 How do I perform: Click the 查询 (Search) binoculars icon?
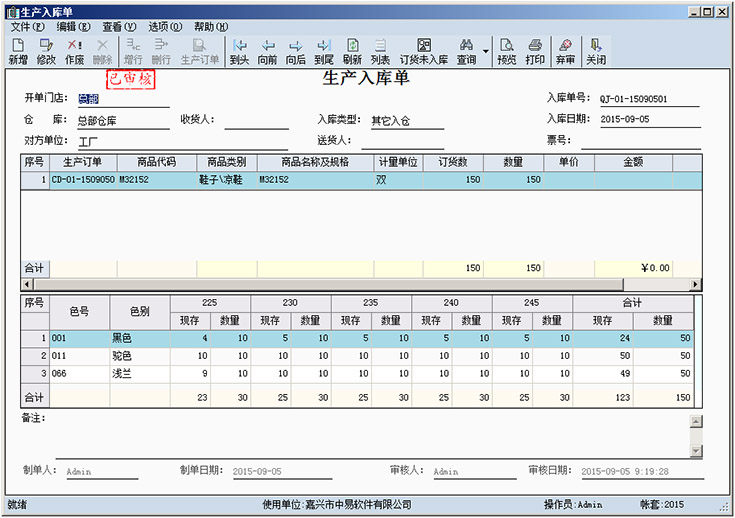[466, 52]
